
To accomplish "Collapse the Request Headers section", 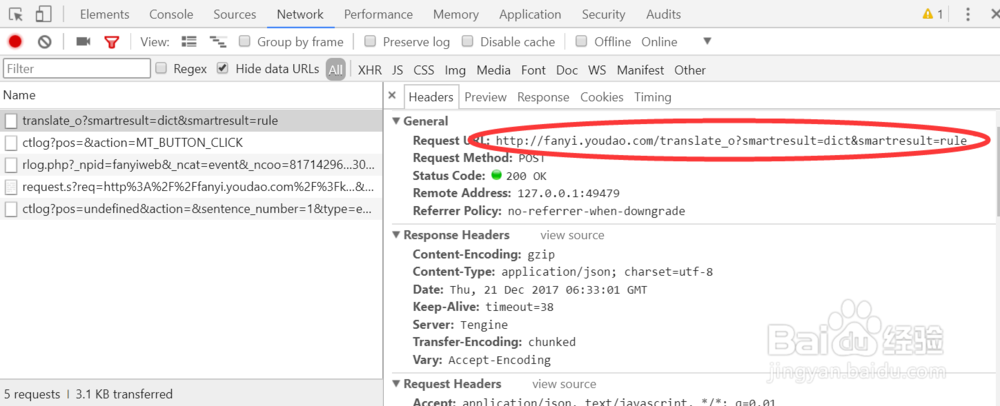I will 397,384.
